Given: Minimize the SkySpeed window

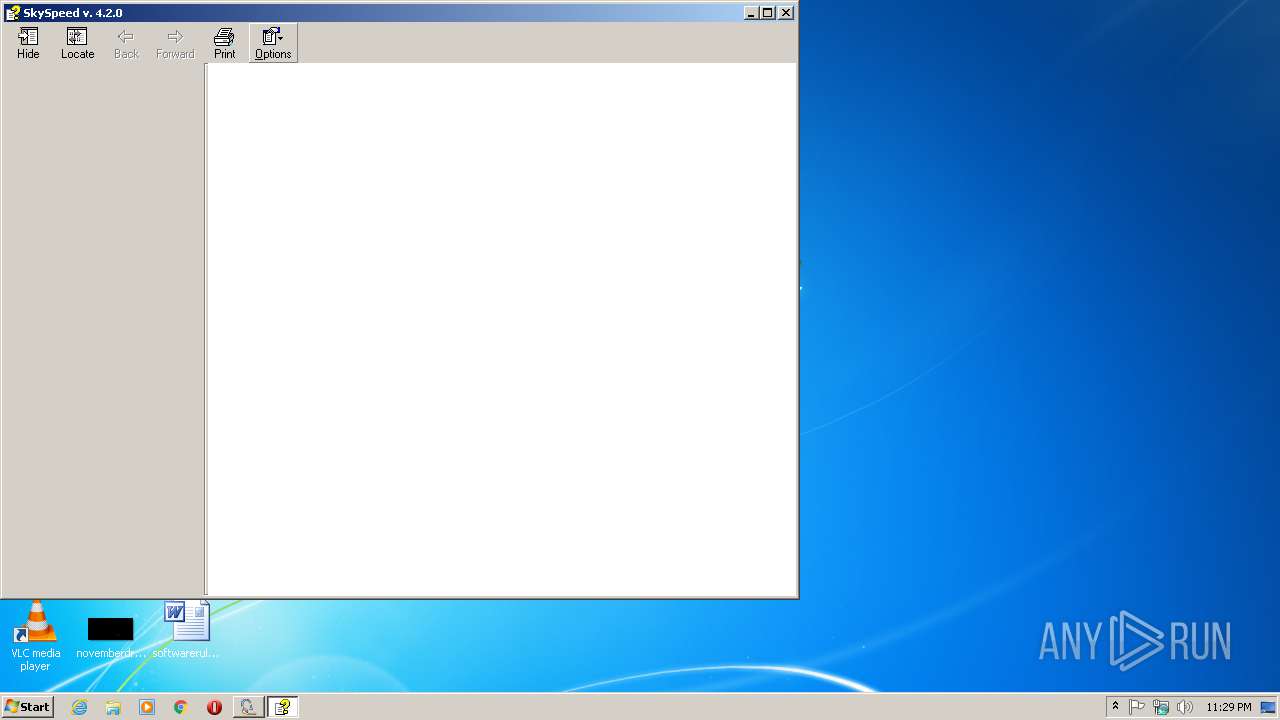Looking at the screenshot, I should pyautogui.click(x=751, y=13).
